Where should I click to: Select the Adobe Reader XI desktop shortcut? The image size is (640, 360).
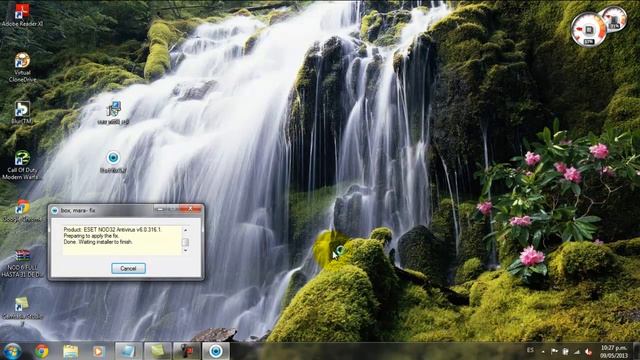click(x=22, y=16)
